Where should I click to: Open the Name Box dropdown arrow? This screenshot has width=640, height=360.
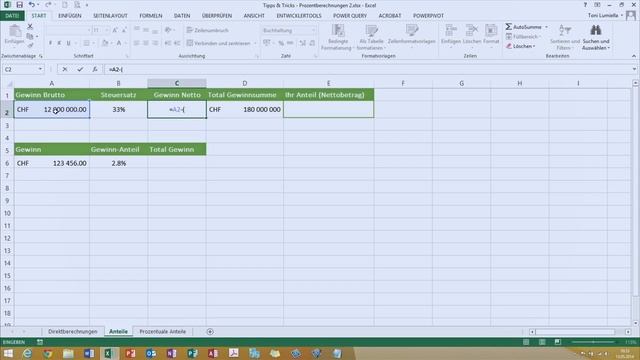[40, 69]
